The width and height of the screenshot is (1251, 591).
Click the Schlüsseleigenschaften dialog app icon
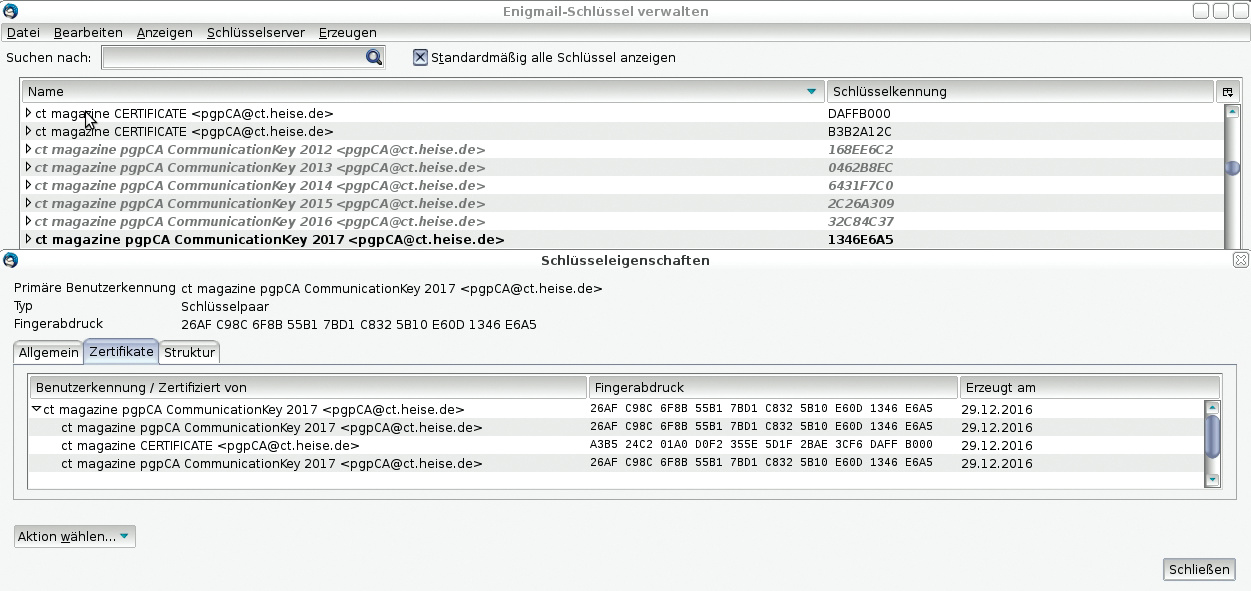pos(11,260)
